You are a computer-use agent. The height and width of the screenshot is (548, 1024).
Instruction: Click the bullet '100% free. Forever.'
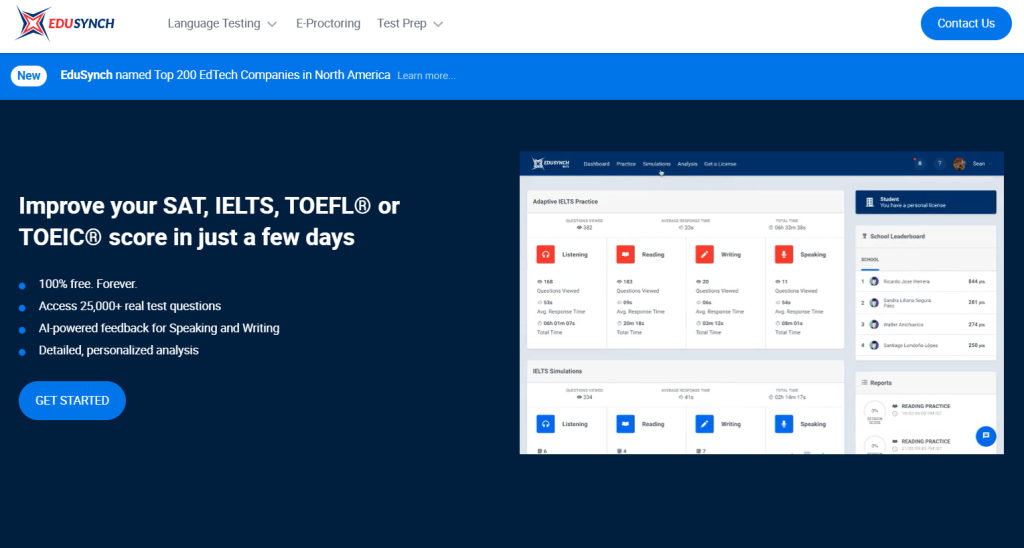point(88,284)
